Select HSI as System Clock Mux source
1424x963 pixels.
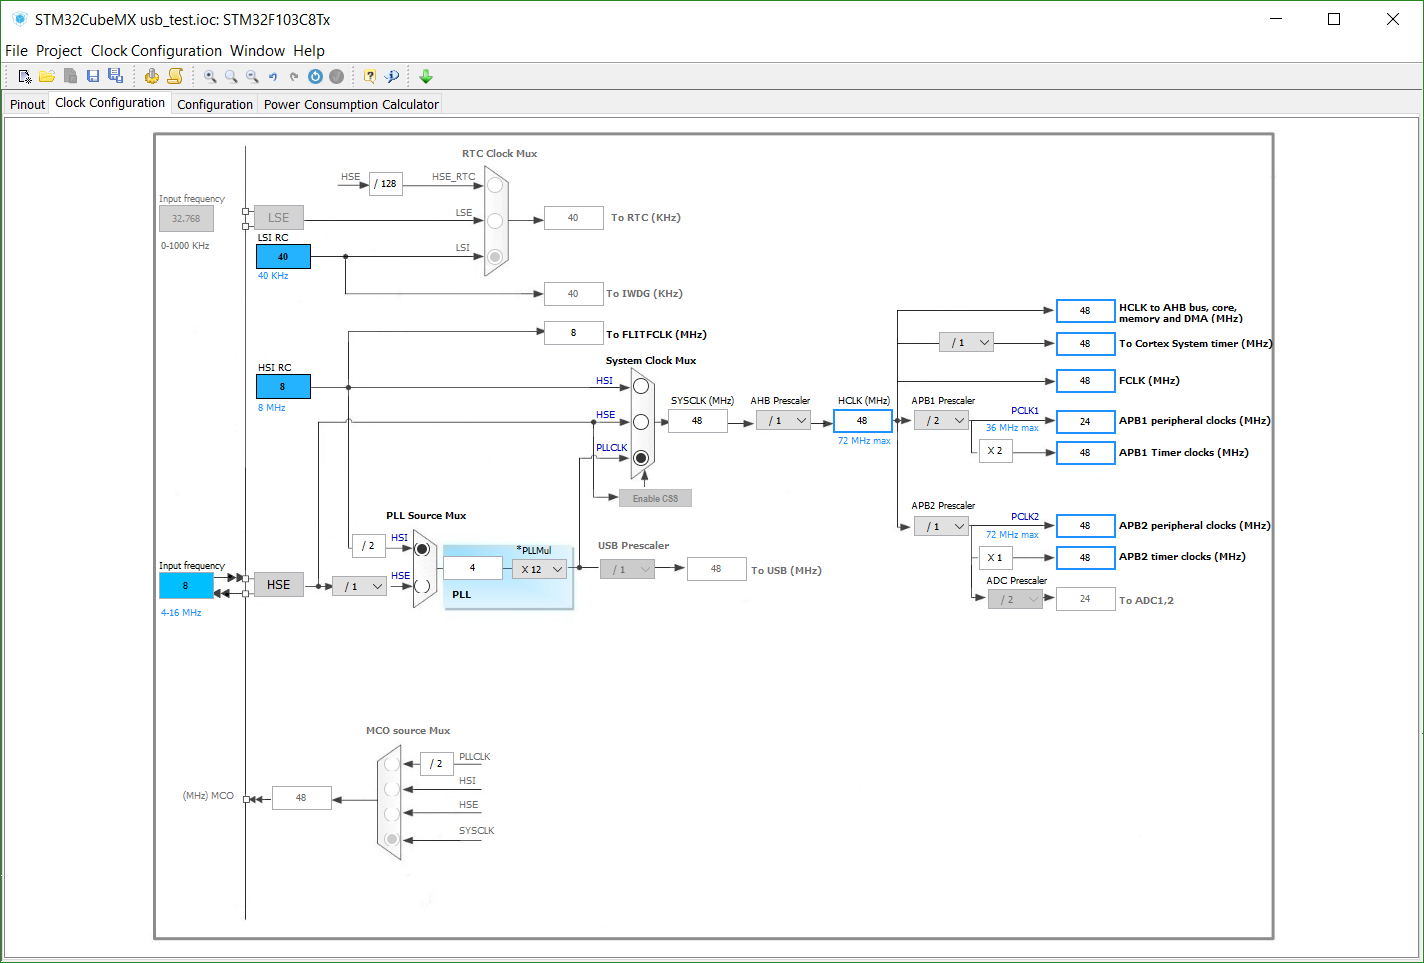click(641, 386)
